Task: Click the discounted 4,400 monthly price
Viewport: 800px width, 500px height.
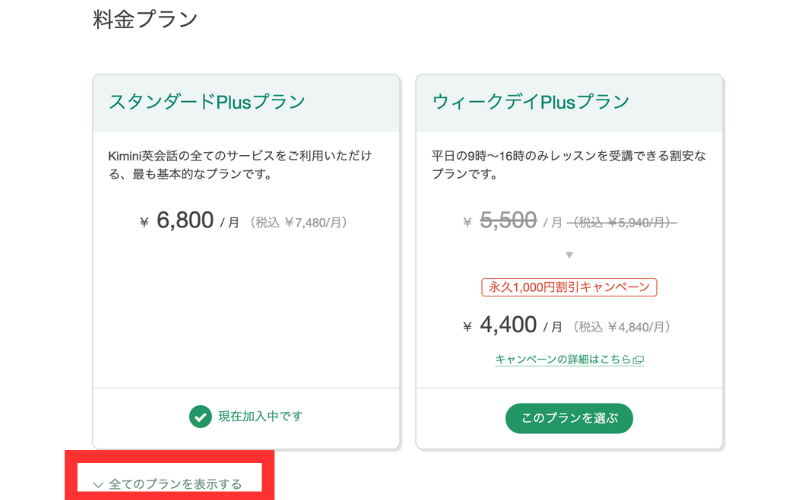Action: coord(508,324)
